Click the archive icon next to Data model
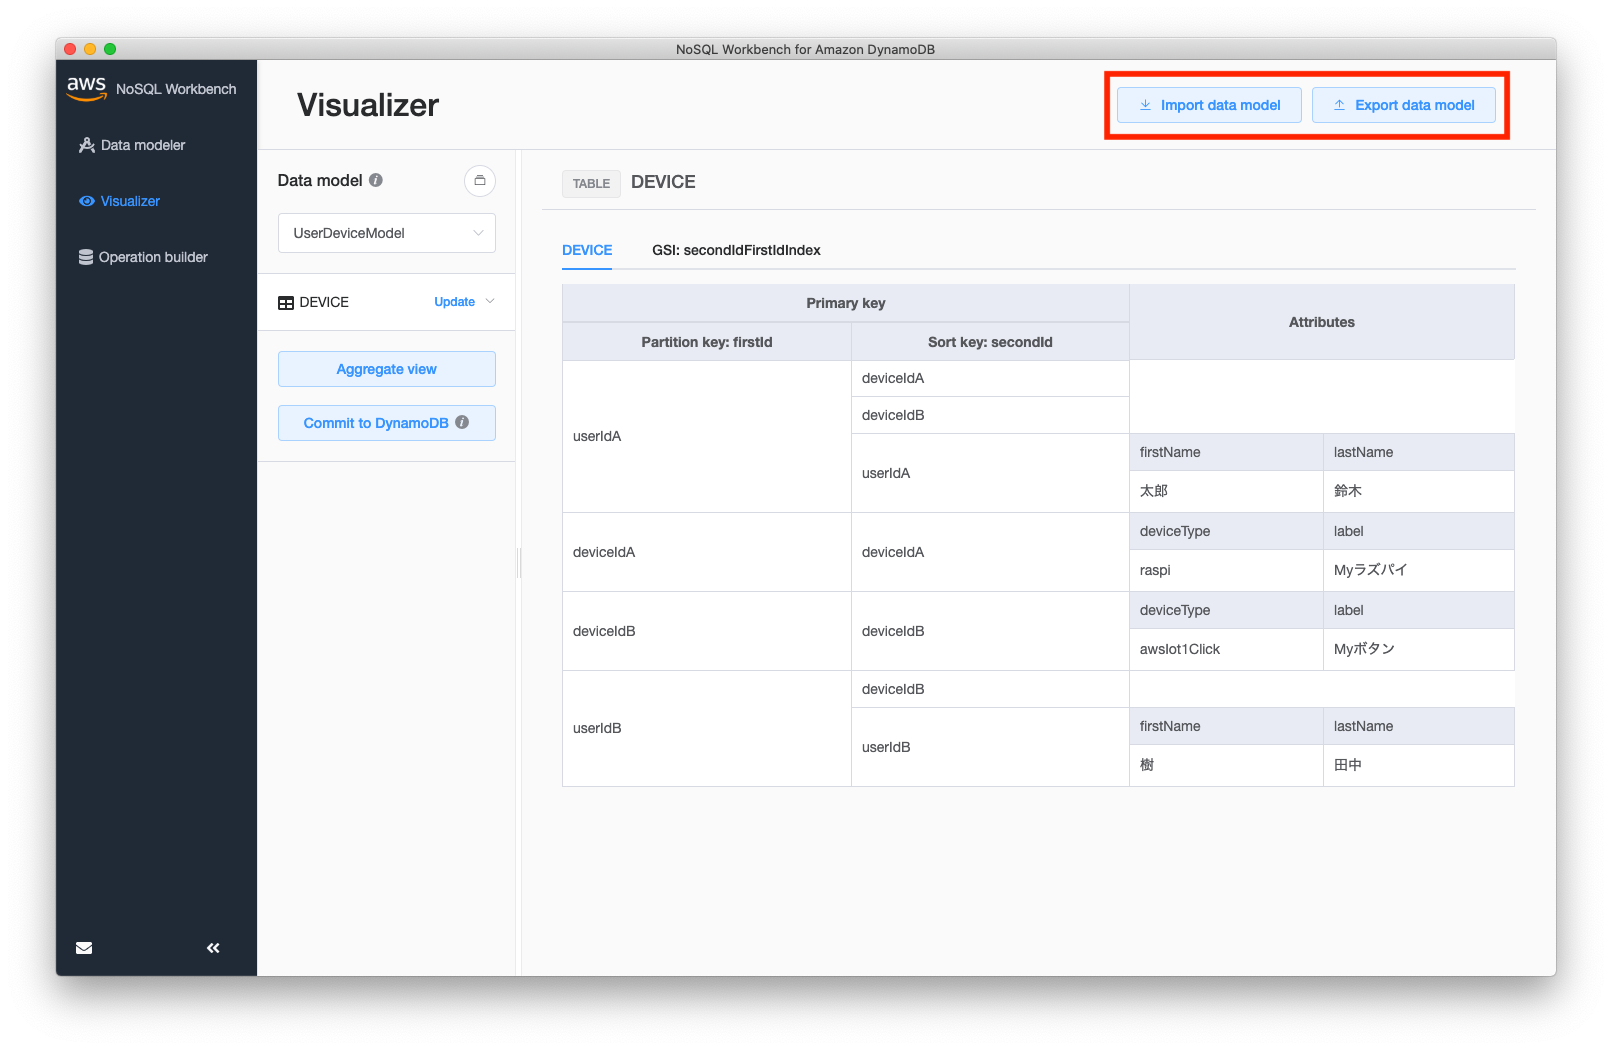 [x=480, y=181]
